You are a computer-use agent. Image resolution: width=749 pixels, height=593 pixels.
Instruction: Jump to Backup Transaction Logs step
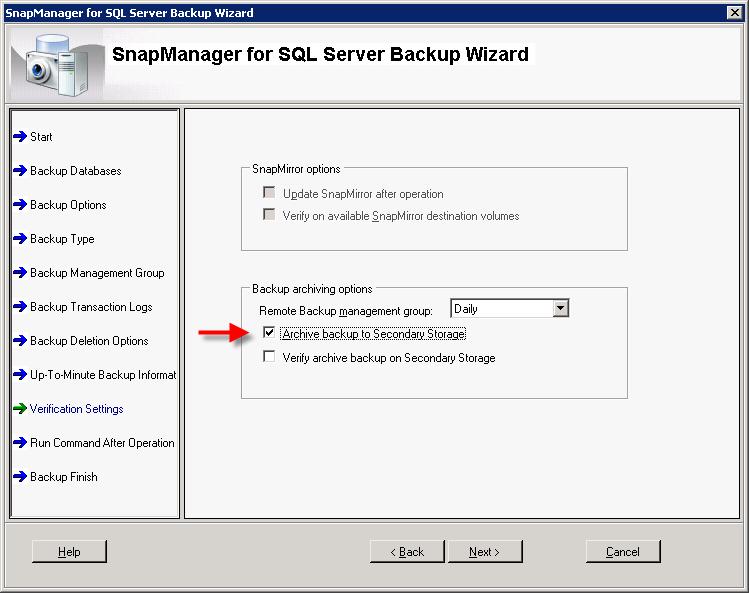91,307
